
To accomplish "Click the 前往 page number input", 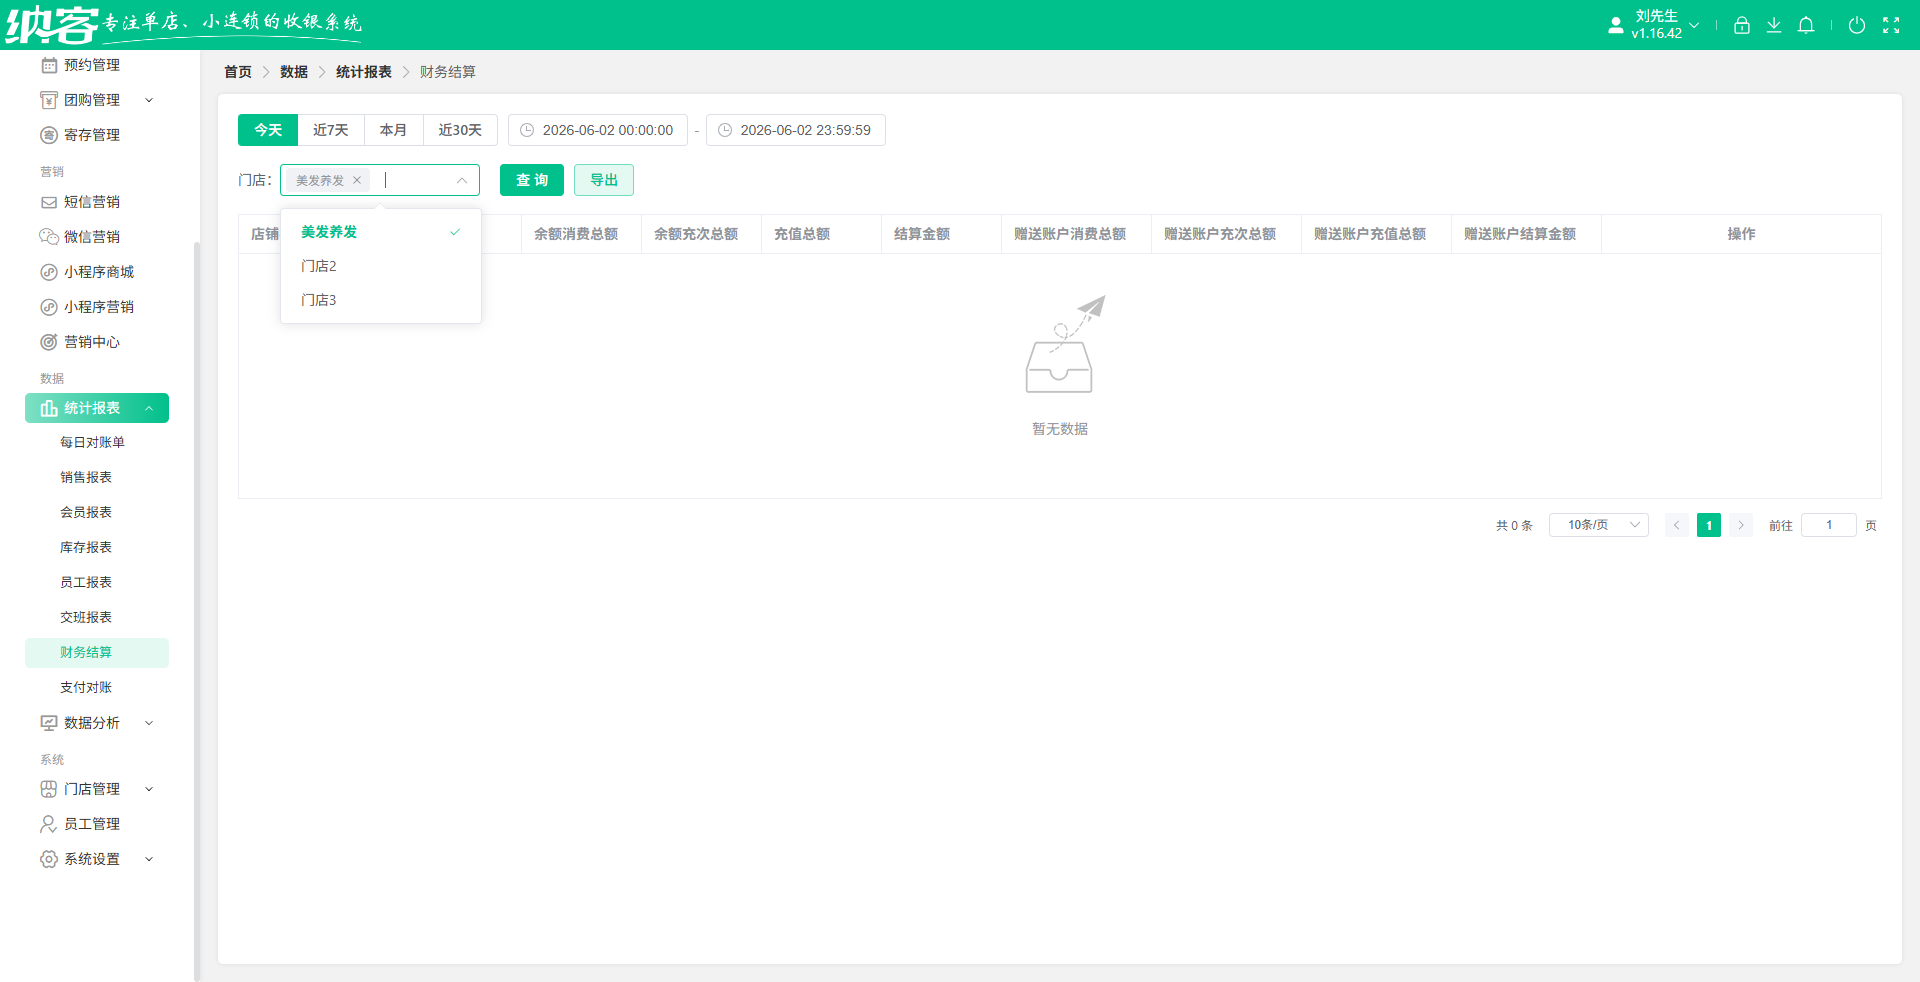I will pos(1829,525).
